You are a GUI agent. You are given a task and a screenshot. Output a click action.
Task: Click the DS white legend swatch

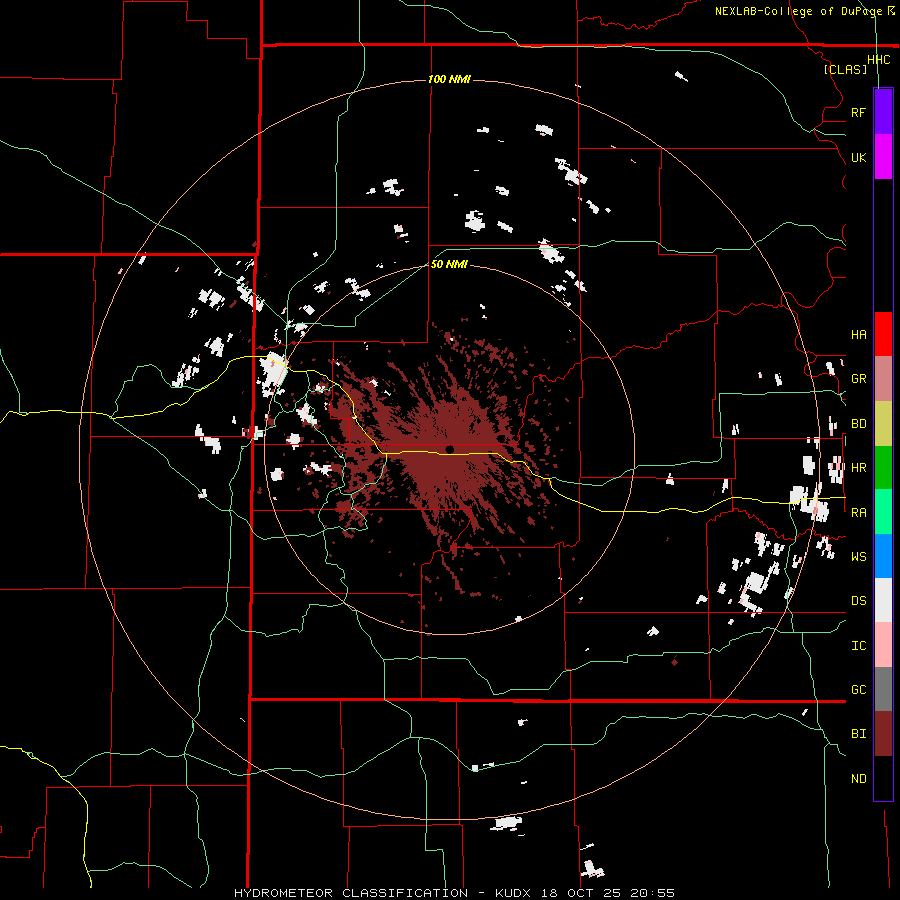coord(883,600)
